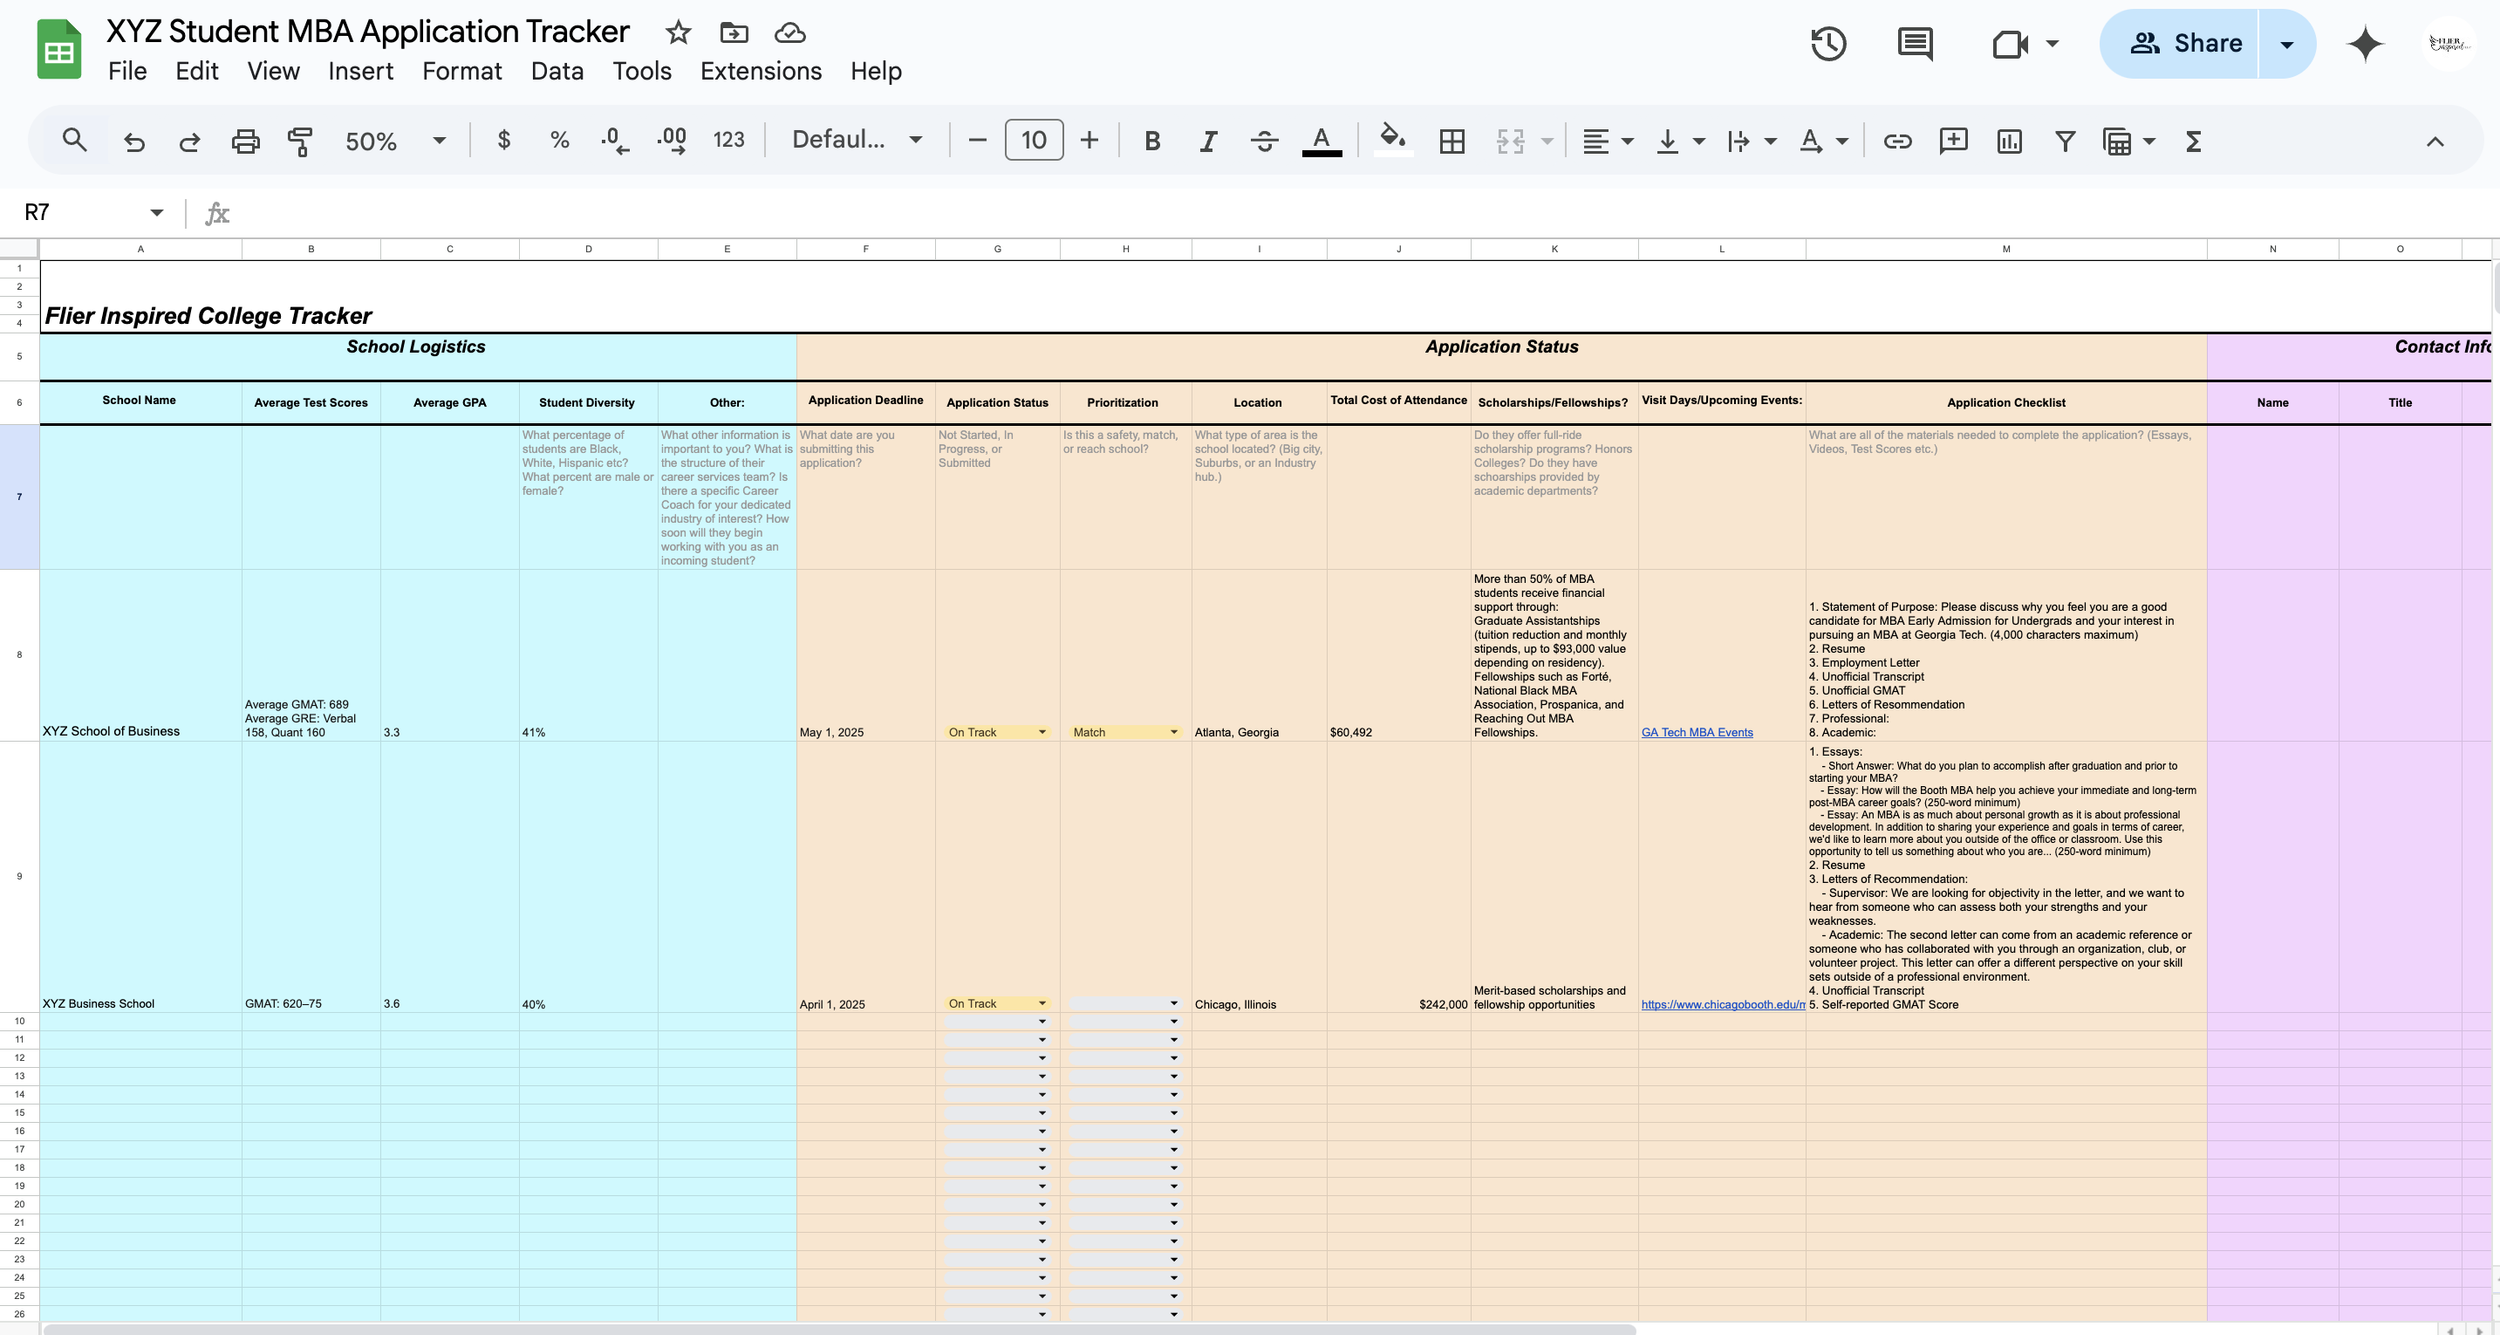The width and height of the screenshot is (2500, 1335).
Task: Open borders tool
Action: [x=1452, y=141]
